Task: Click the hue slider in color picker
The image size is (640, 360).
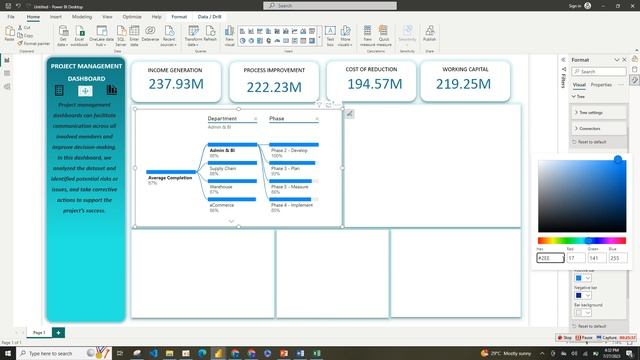Action: click(582, 241)
